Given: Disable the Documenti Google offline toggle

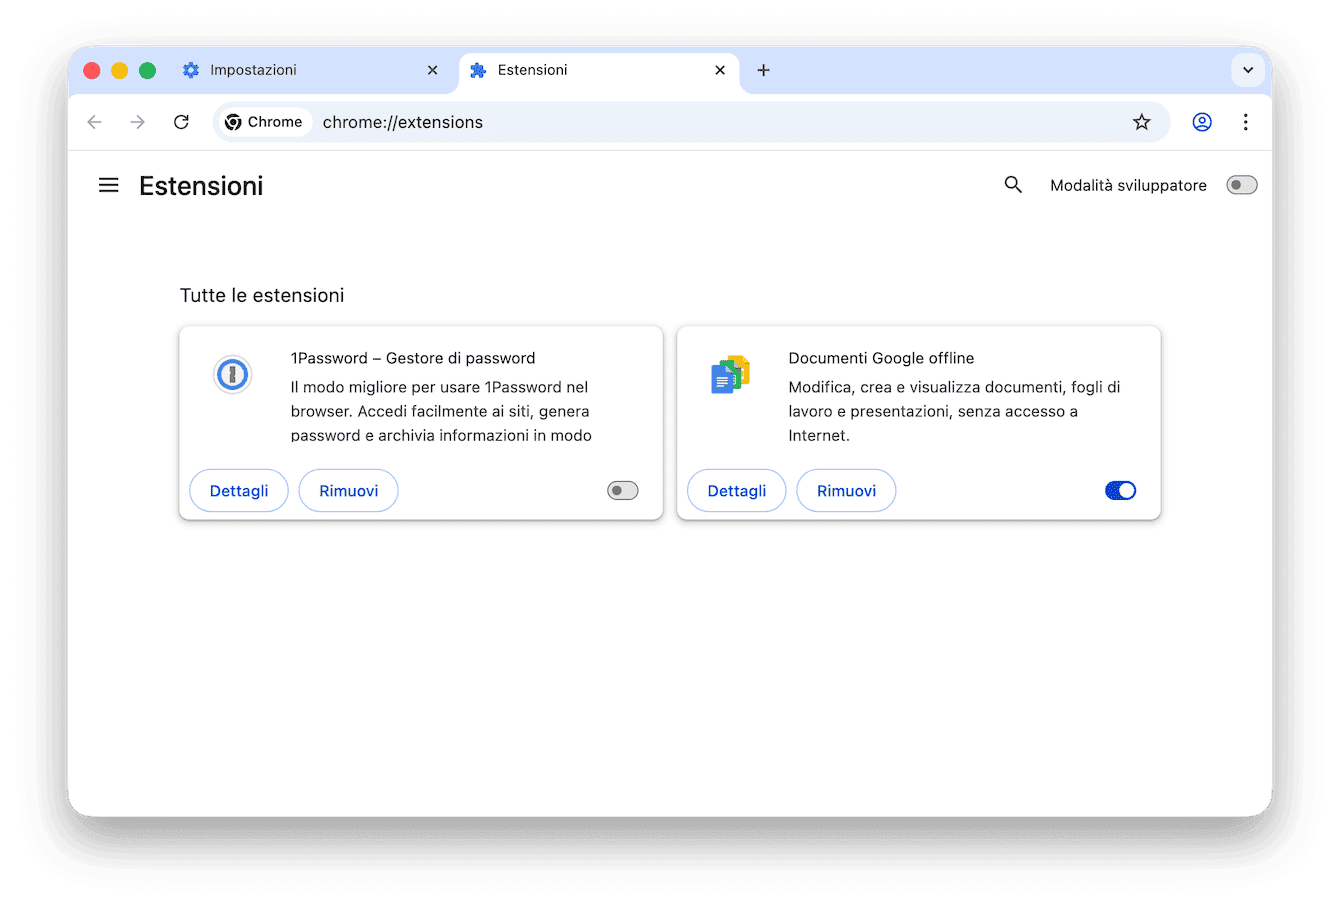Looking at the screenshot, I should [x=1120, y=491].
